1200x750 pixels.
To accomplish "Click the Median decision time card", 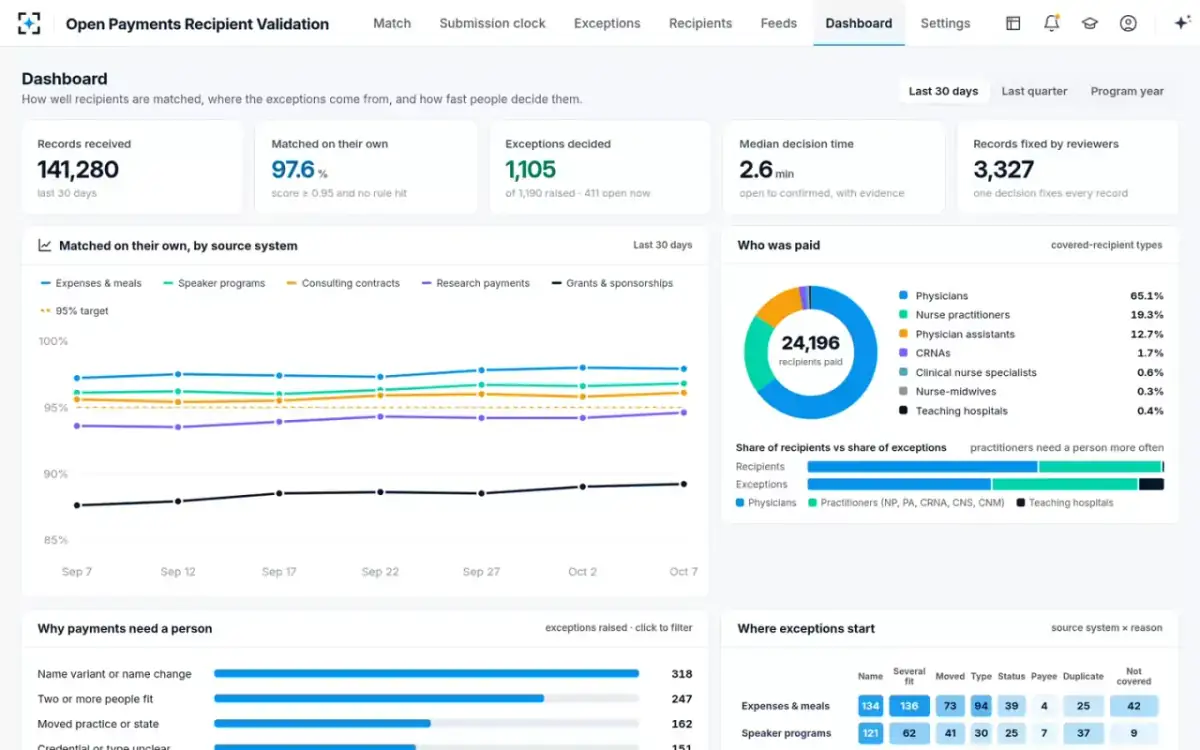I will click(834, 168).
